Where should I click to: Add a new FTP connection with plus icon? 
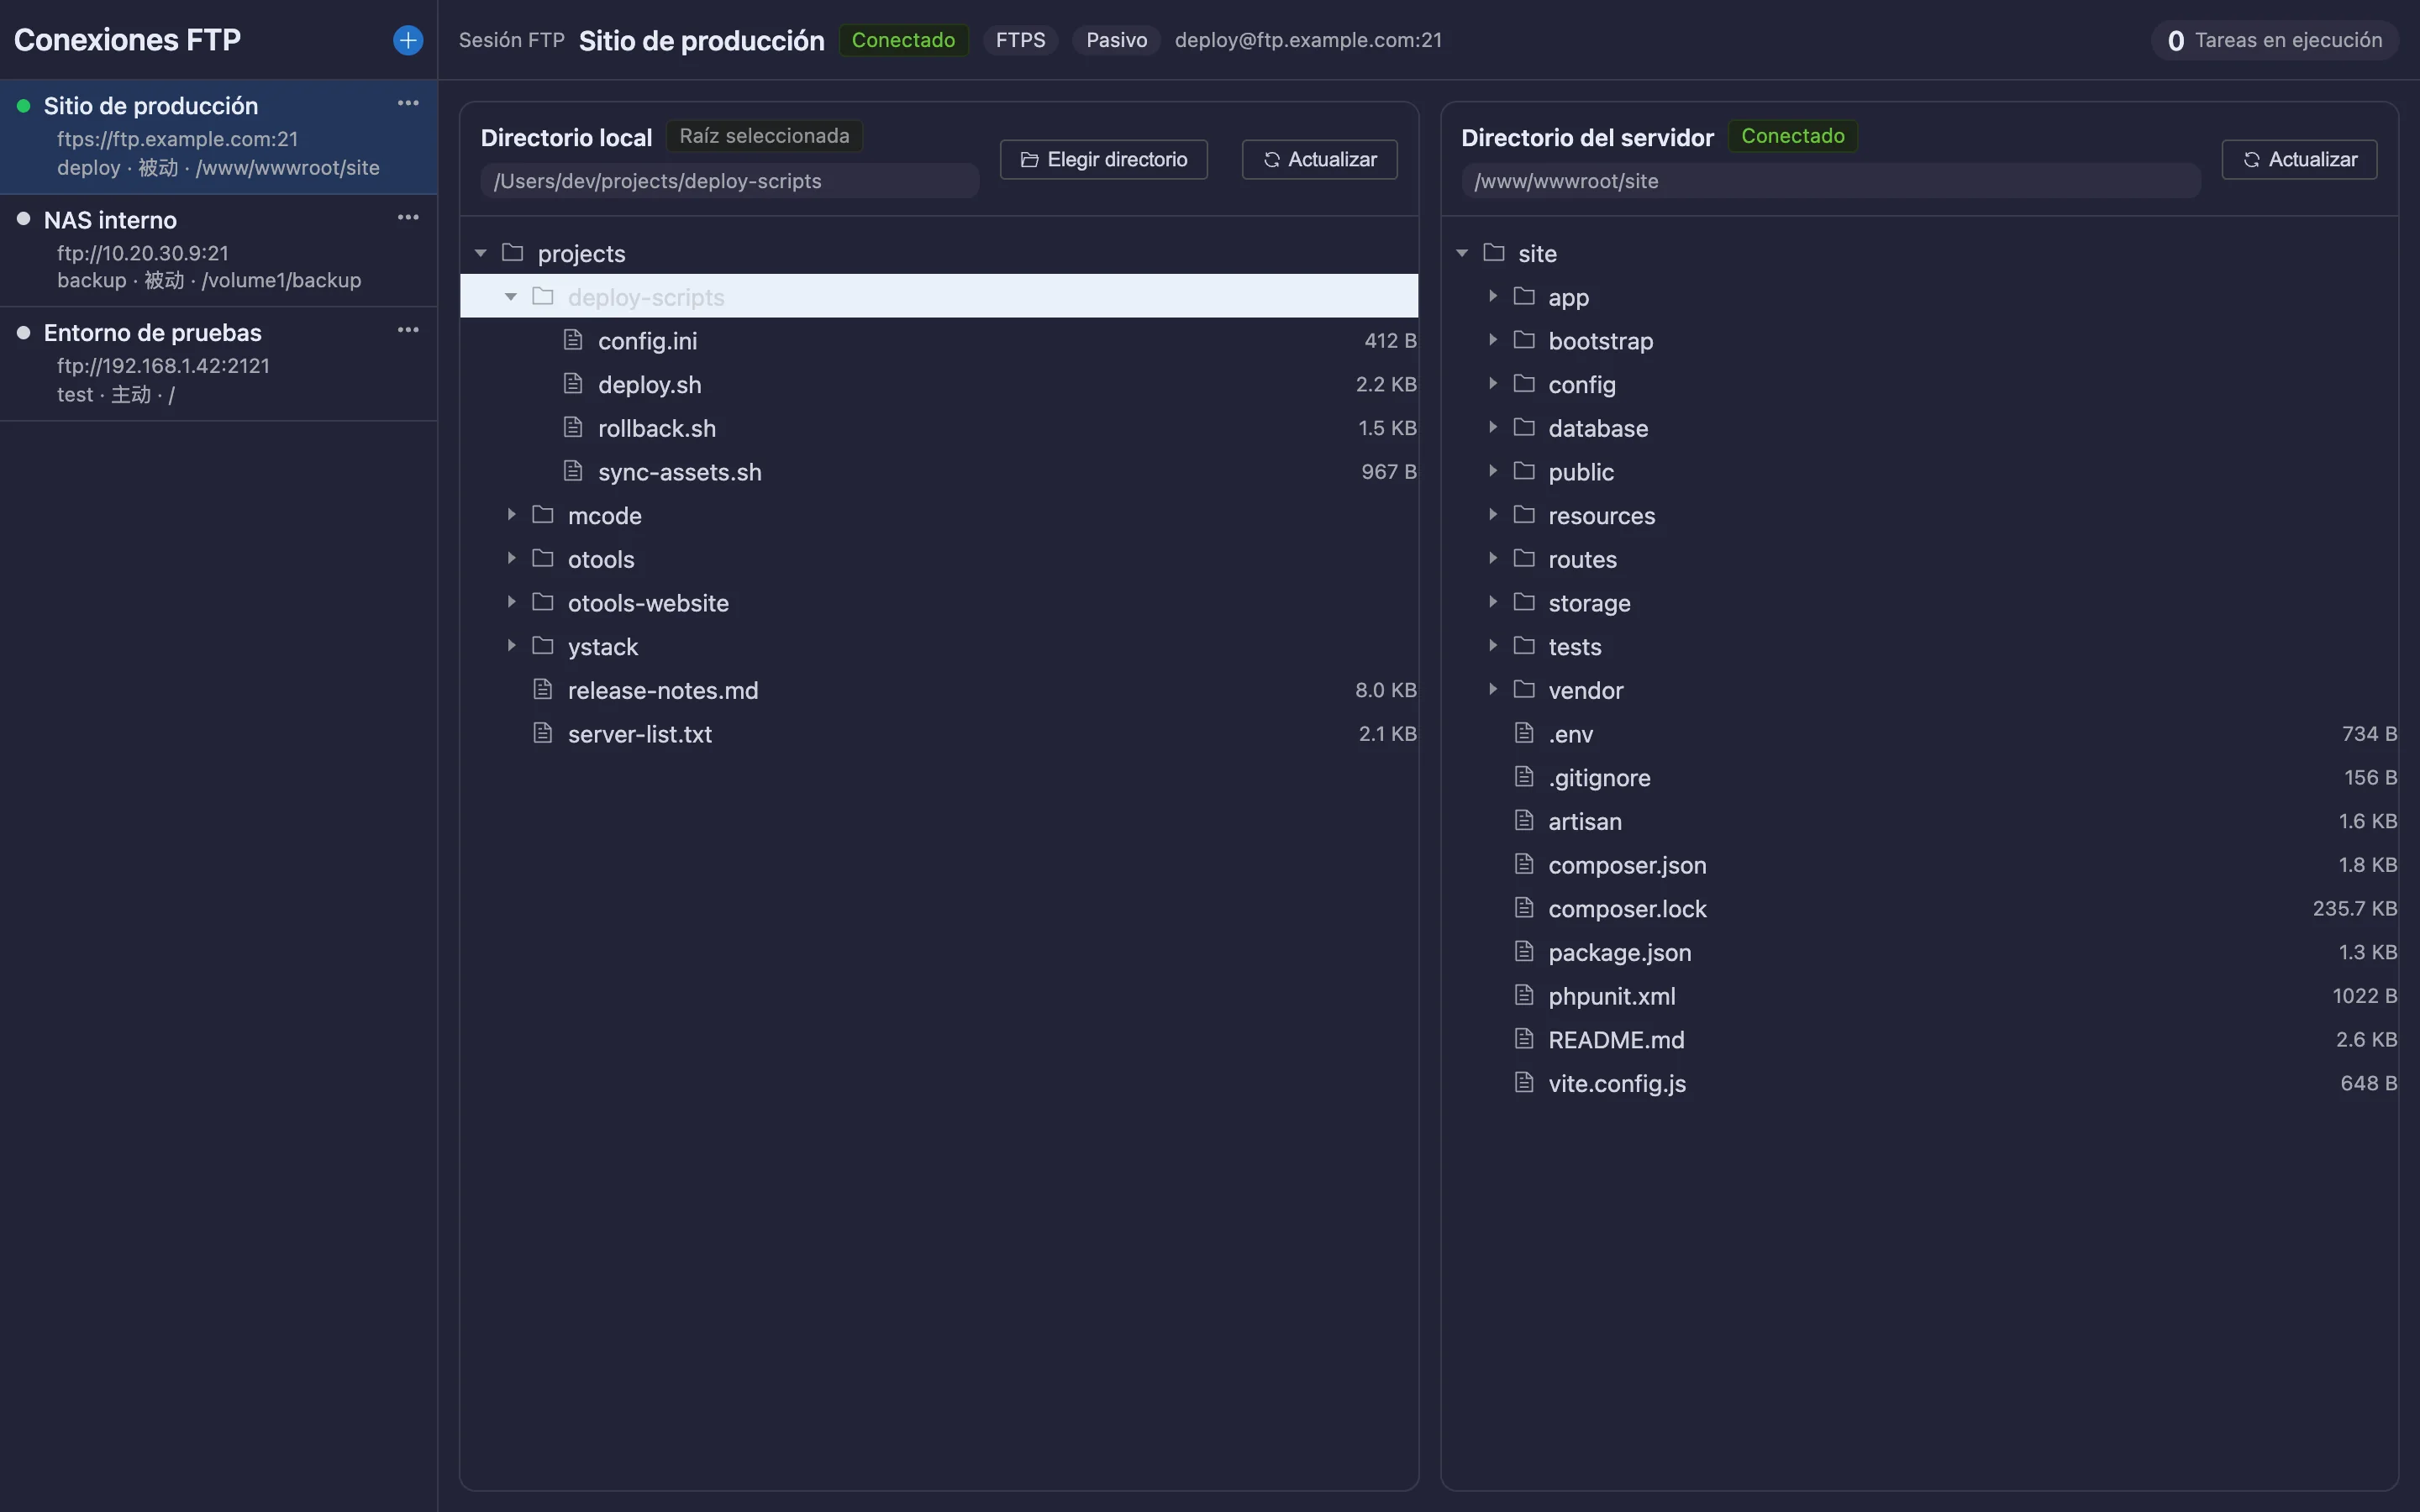point(408,40)
